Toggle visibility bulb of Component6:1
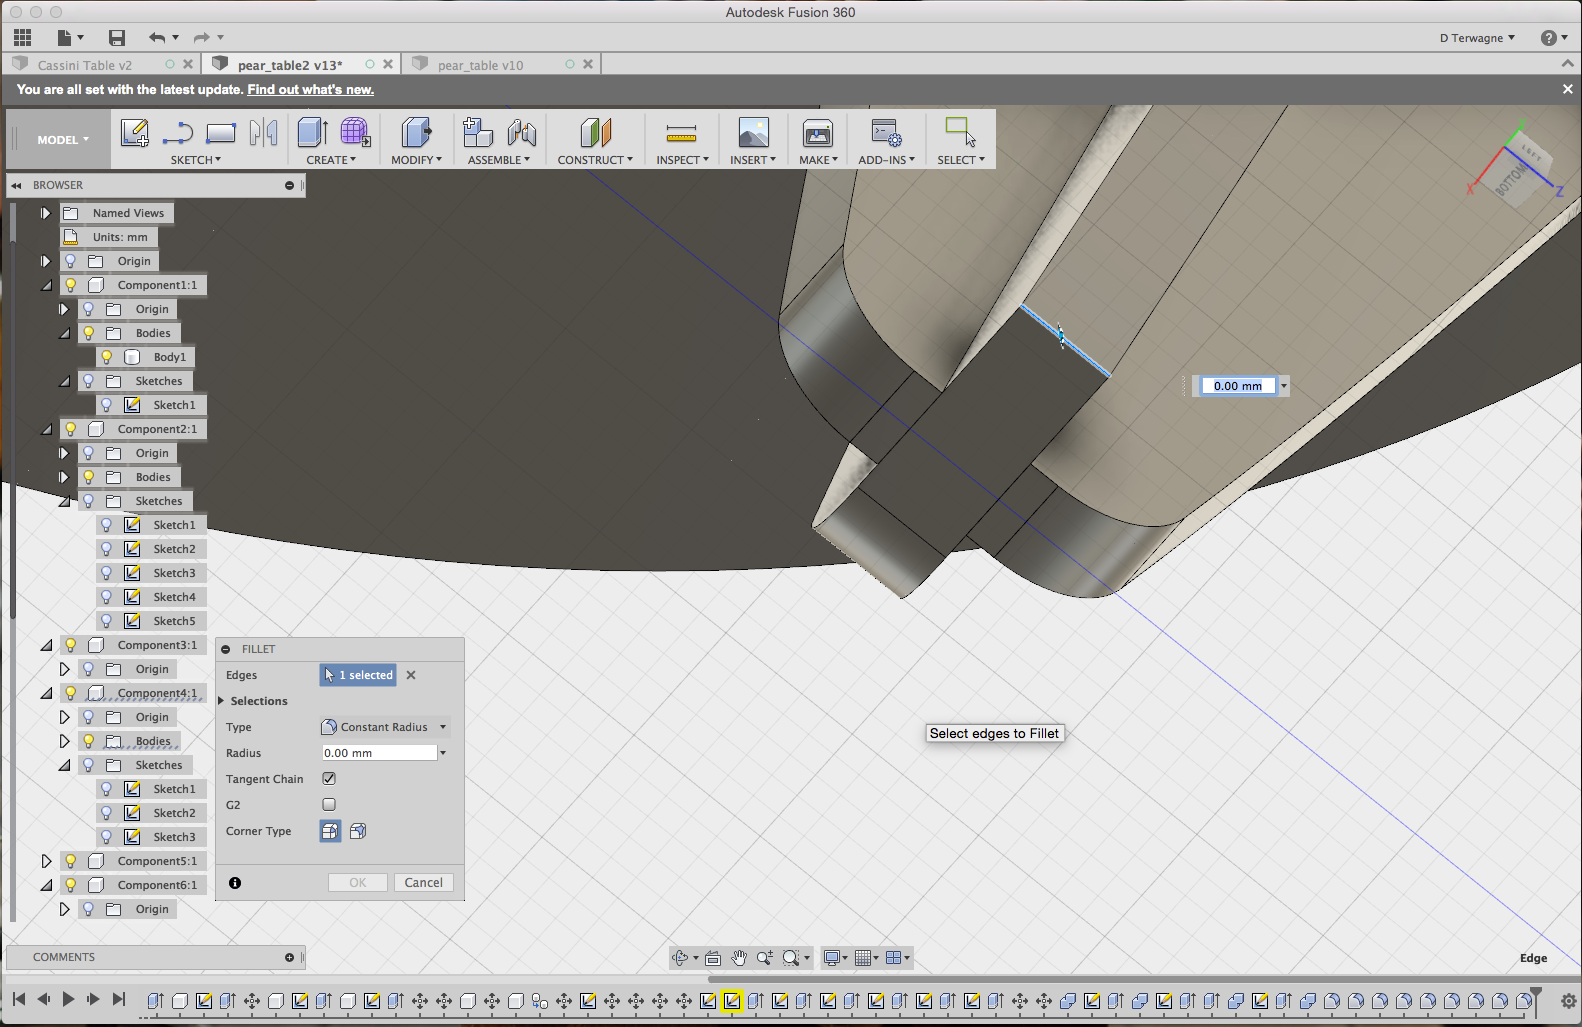Image resolution: width=1582 pixels, height=1027 pixels. coord(70,885)
